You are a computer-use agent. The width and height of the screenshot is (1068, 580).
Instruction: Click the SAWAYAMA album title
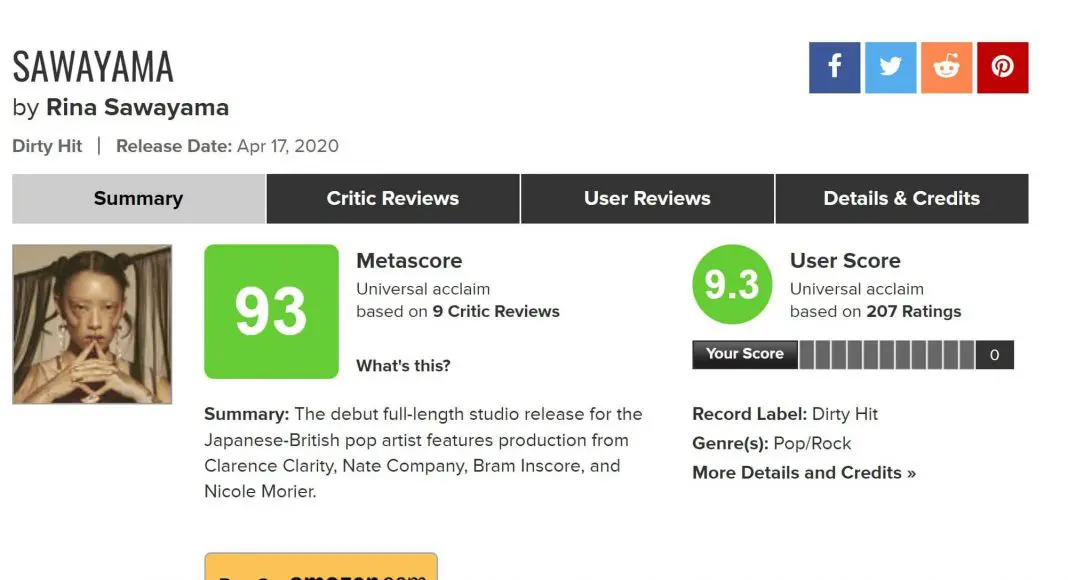[93, 67]
